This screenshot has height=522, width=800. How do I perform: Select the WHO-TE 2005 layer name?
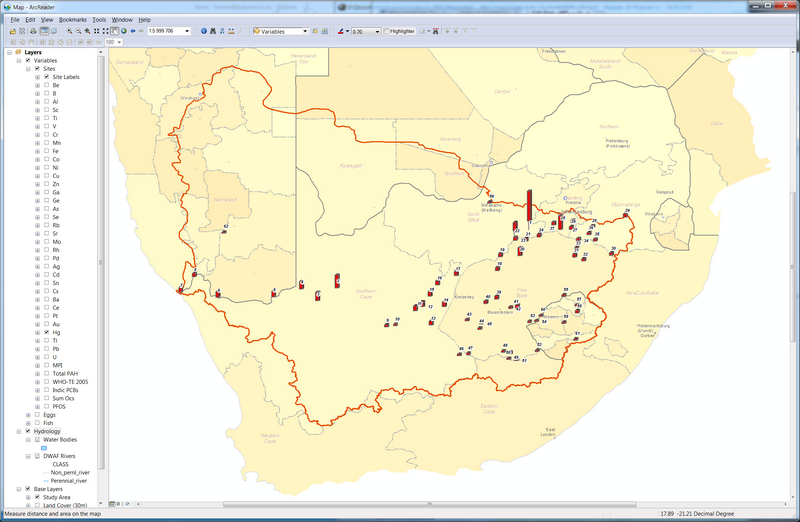pos(70,382)
